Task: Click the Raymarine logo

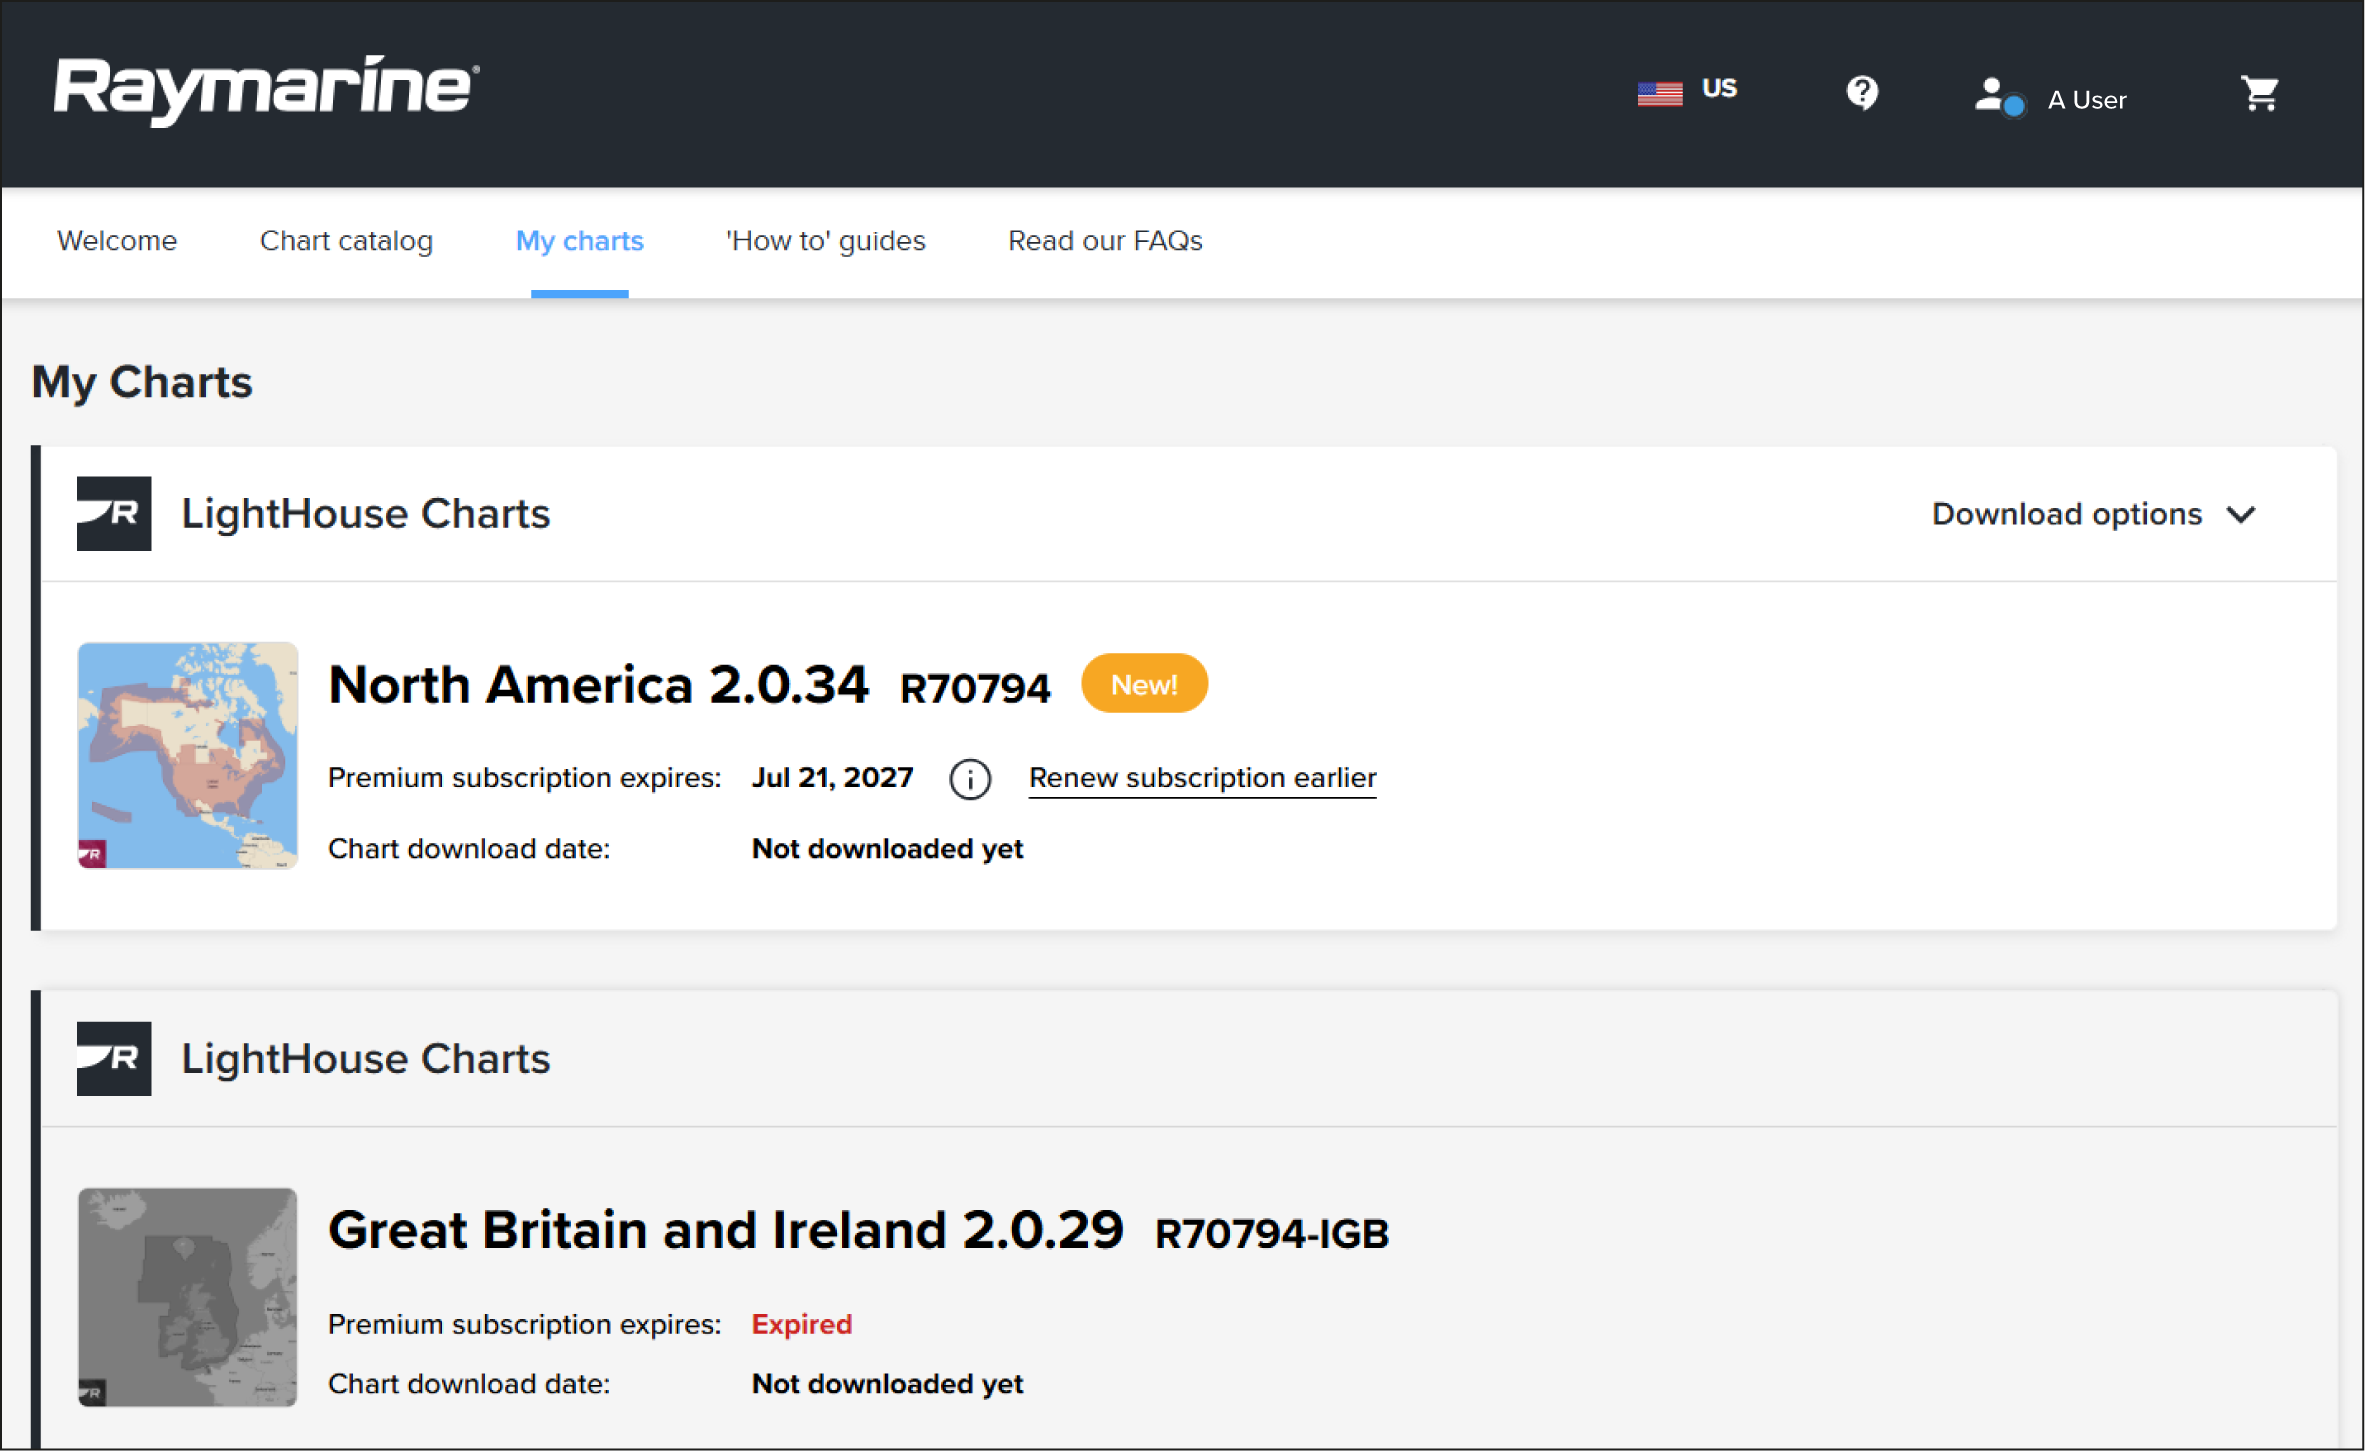Action: point(266,90)
